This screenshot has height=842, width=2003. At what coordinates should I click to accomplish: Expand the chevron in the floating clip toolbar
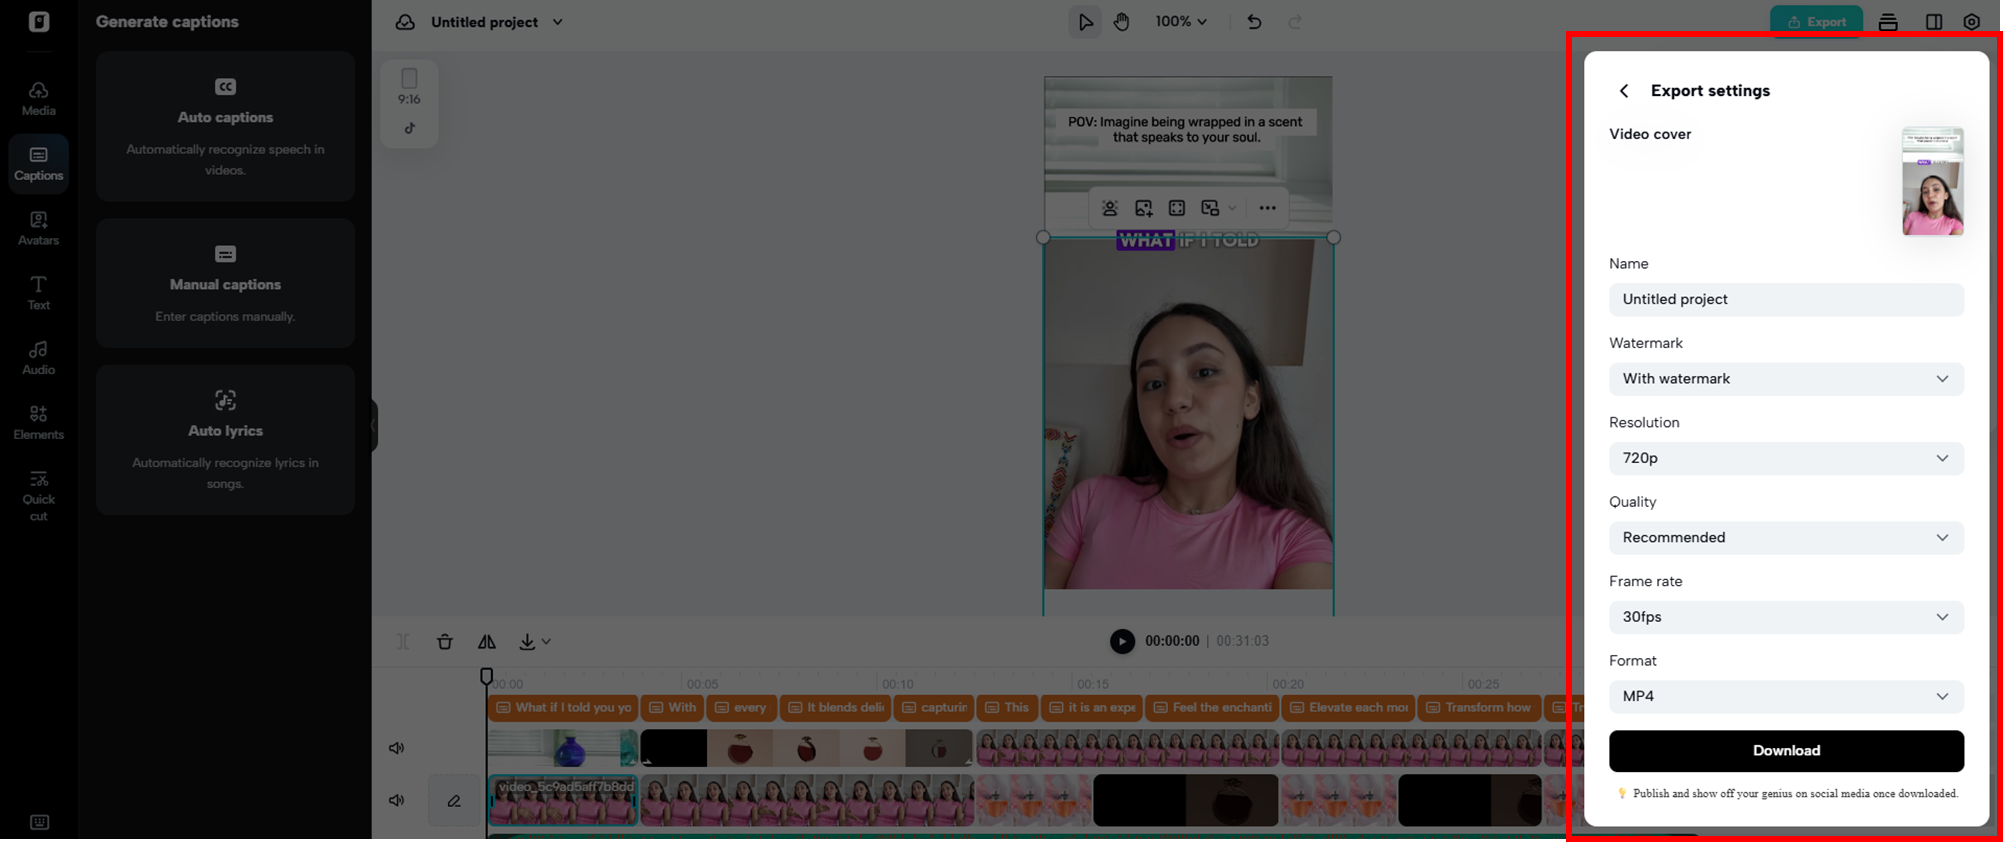pyautogui.click(x=1232, y=208)
